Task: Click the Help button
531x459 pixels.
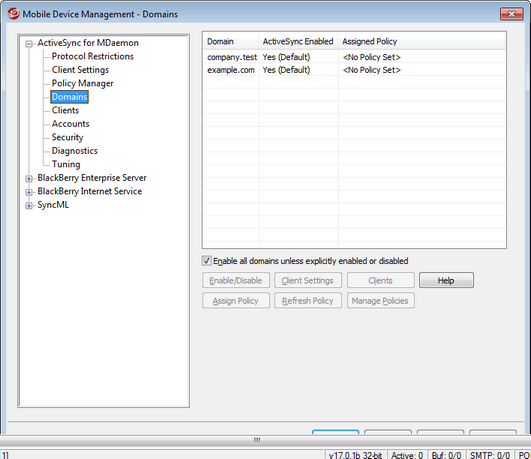Action: click(446, 280)
